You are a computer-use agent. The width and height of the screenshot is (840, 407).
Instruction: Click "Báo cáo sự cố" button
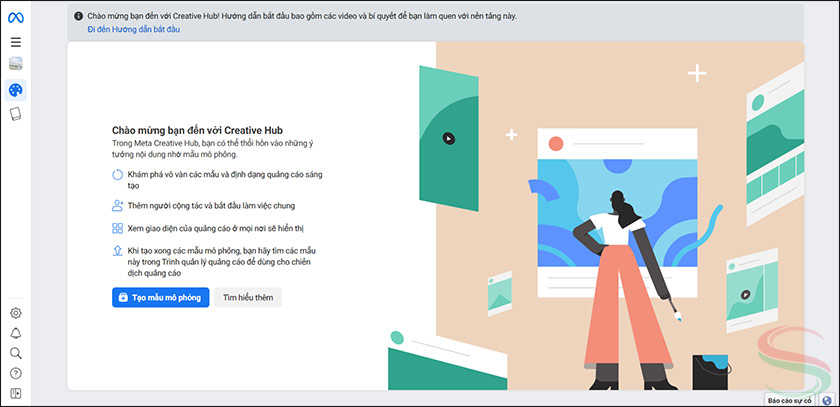point(790,400)
